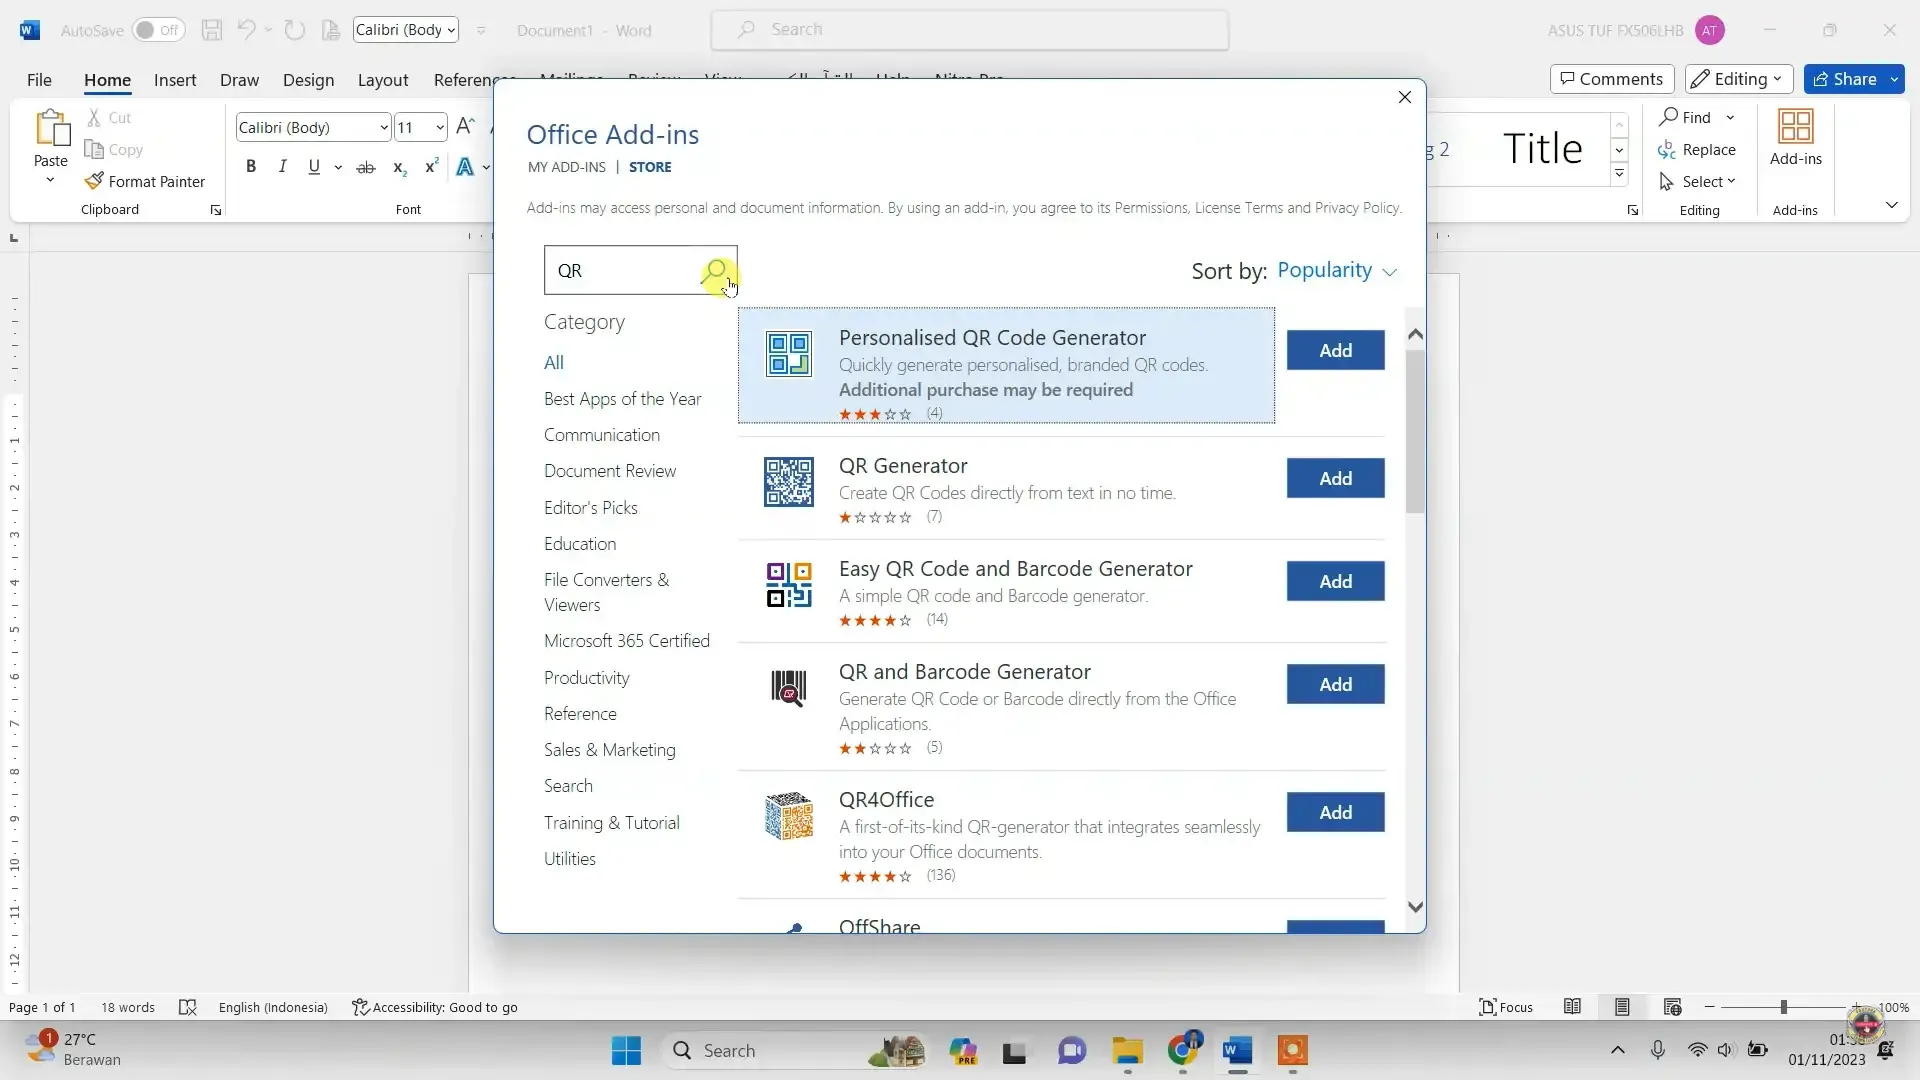Click QR and Barcode Generator icon

789,688
